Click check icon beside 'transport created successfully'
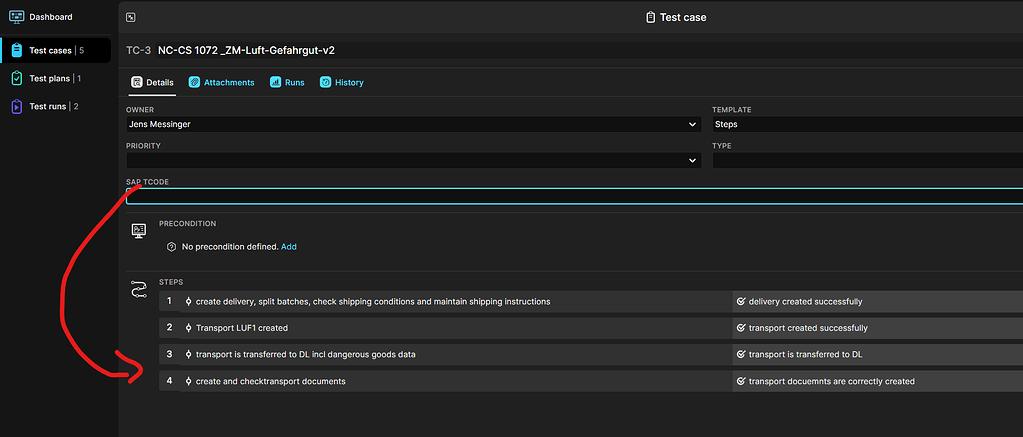The image size is (1023, 437). 741,328
